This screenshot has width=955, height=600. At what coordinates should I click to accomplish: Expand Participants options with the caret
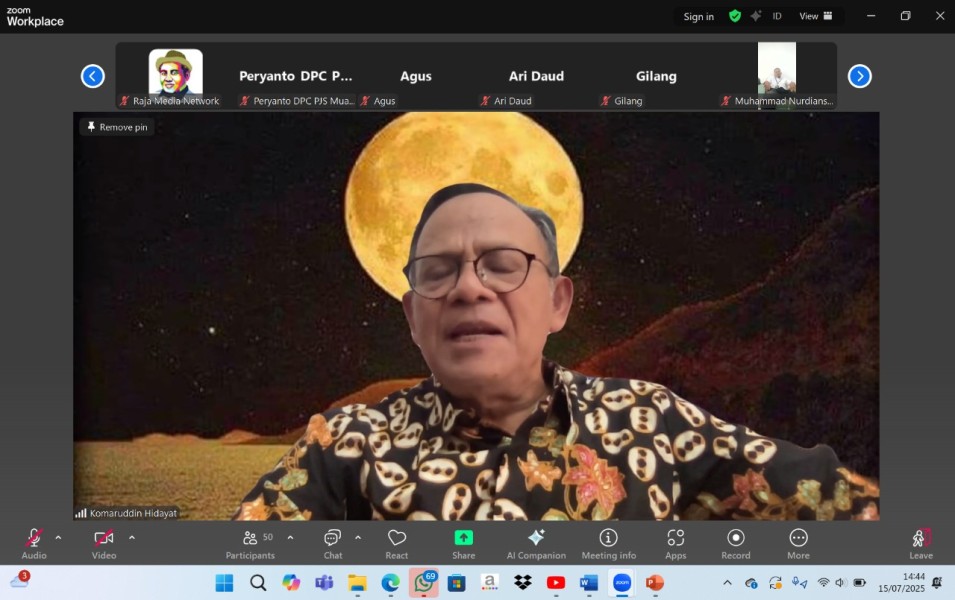click(x=288, y=536)
